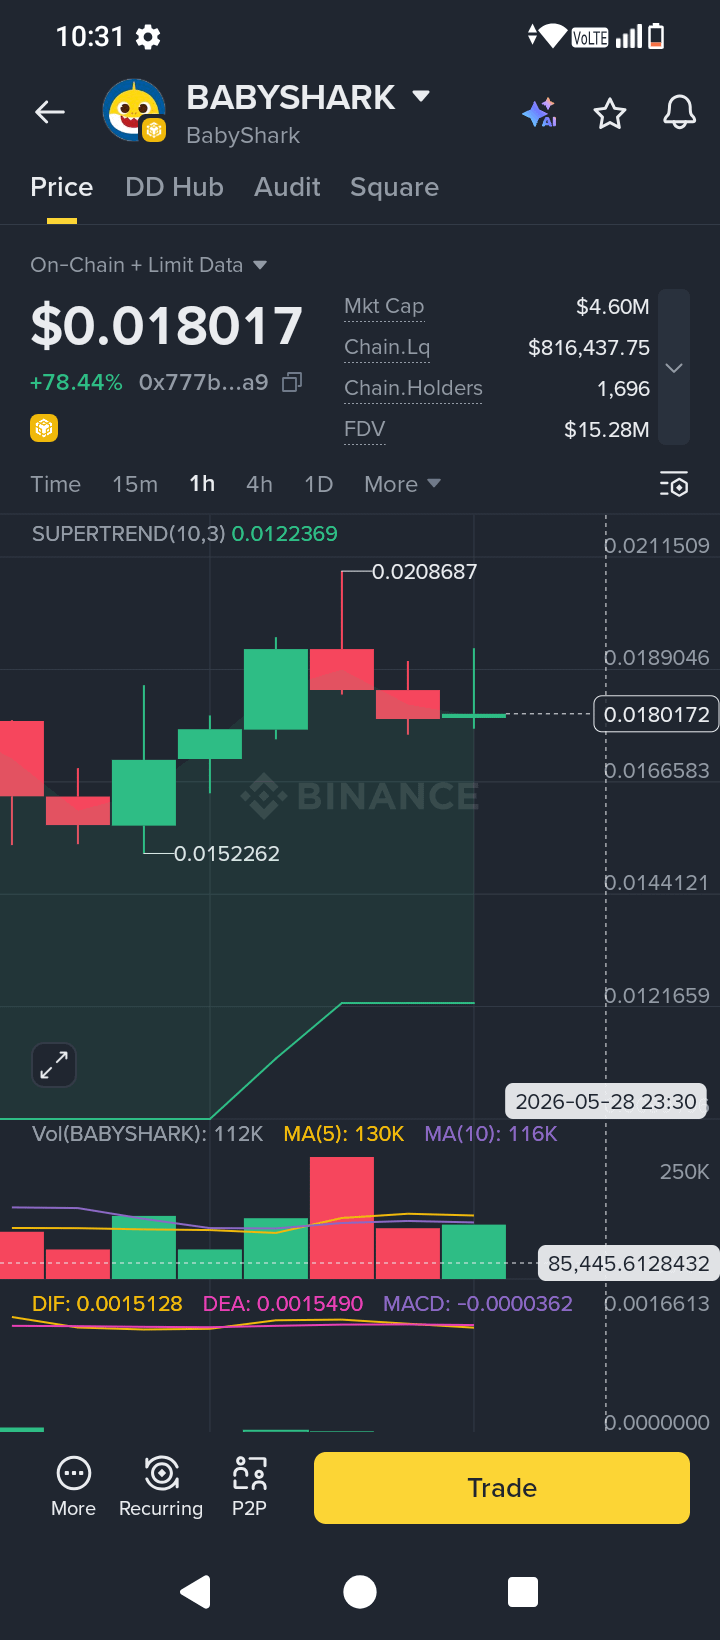Select the 15m interval
The height and width of the screenshot is (1640, 720).
click(135, 484)
